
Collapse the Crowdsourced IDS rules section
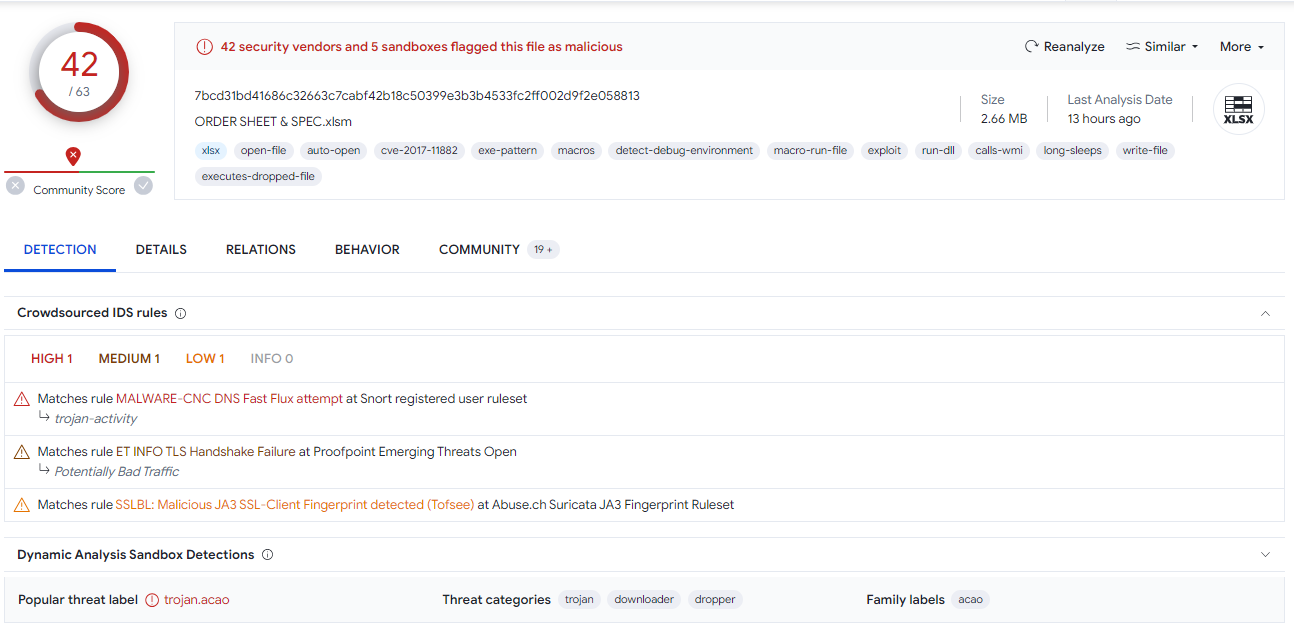(x=1265, y=313)
